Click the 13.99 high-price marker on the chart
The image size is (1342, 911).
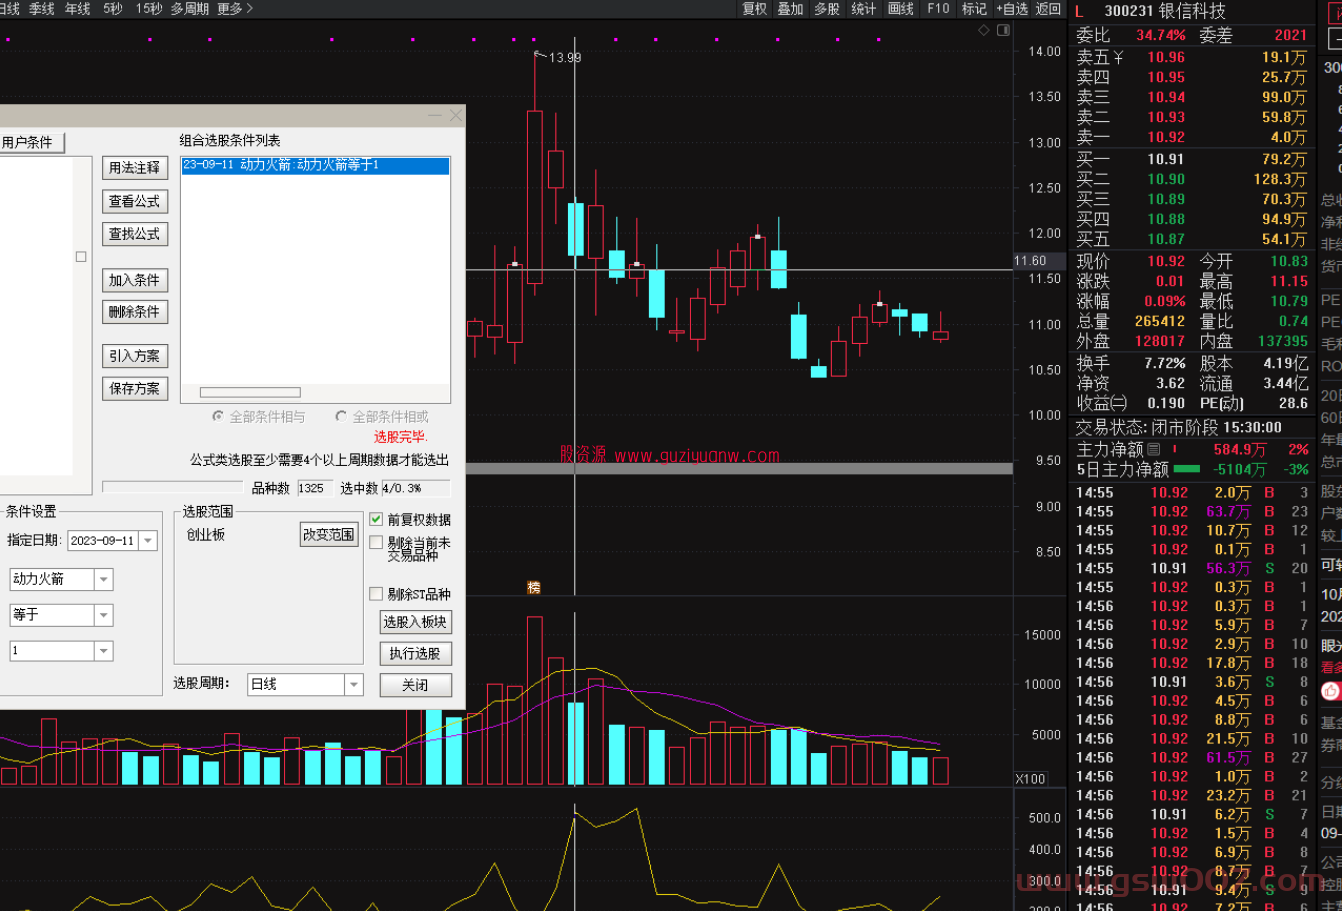[x=564, y=58]
